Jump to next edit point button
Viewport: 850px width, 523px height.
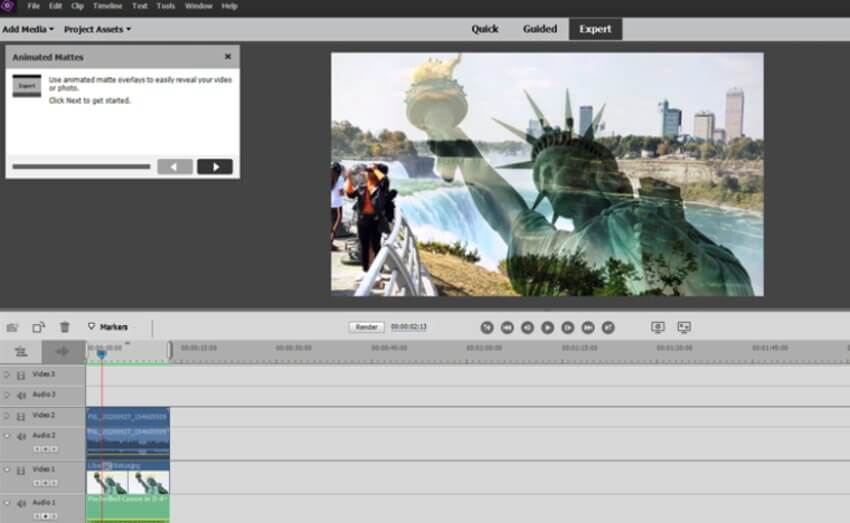608,327
